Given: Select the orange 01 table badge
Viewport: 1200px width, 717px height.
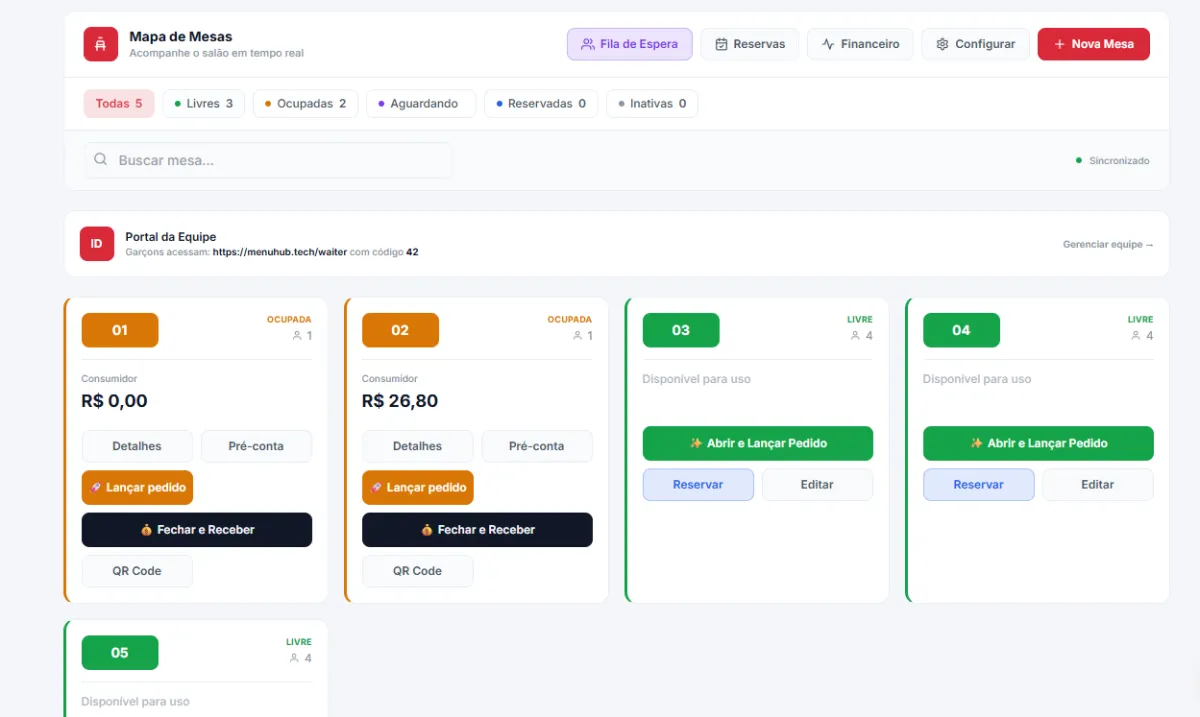Looking at the screenshot, I should click(120, 330).
